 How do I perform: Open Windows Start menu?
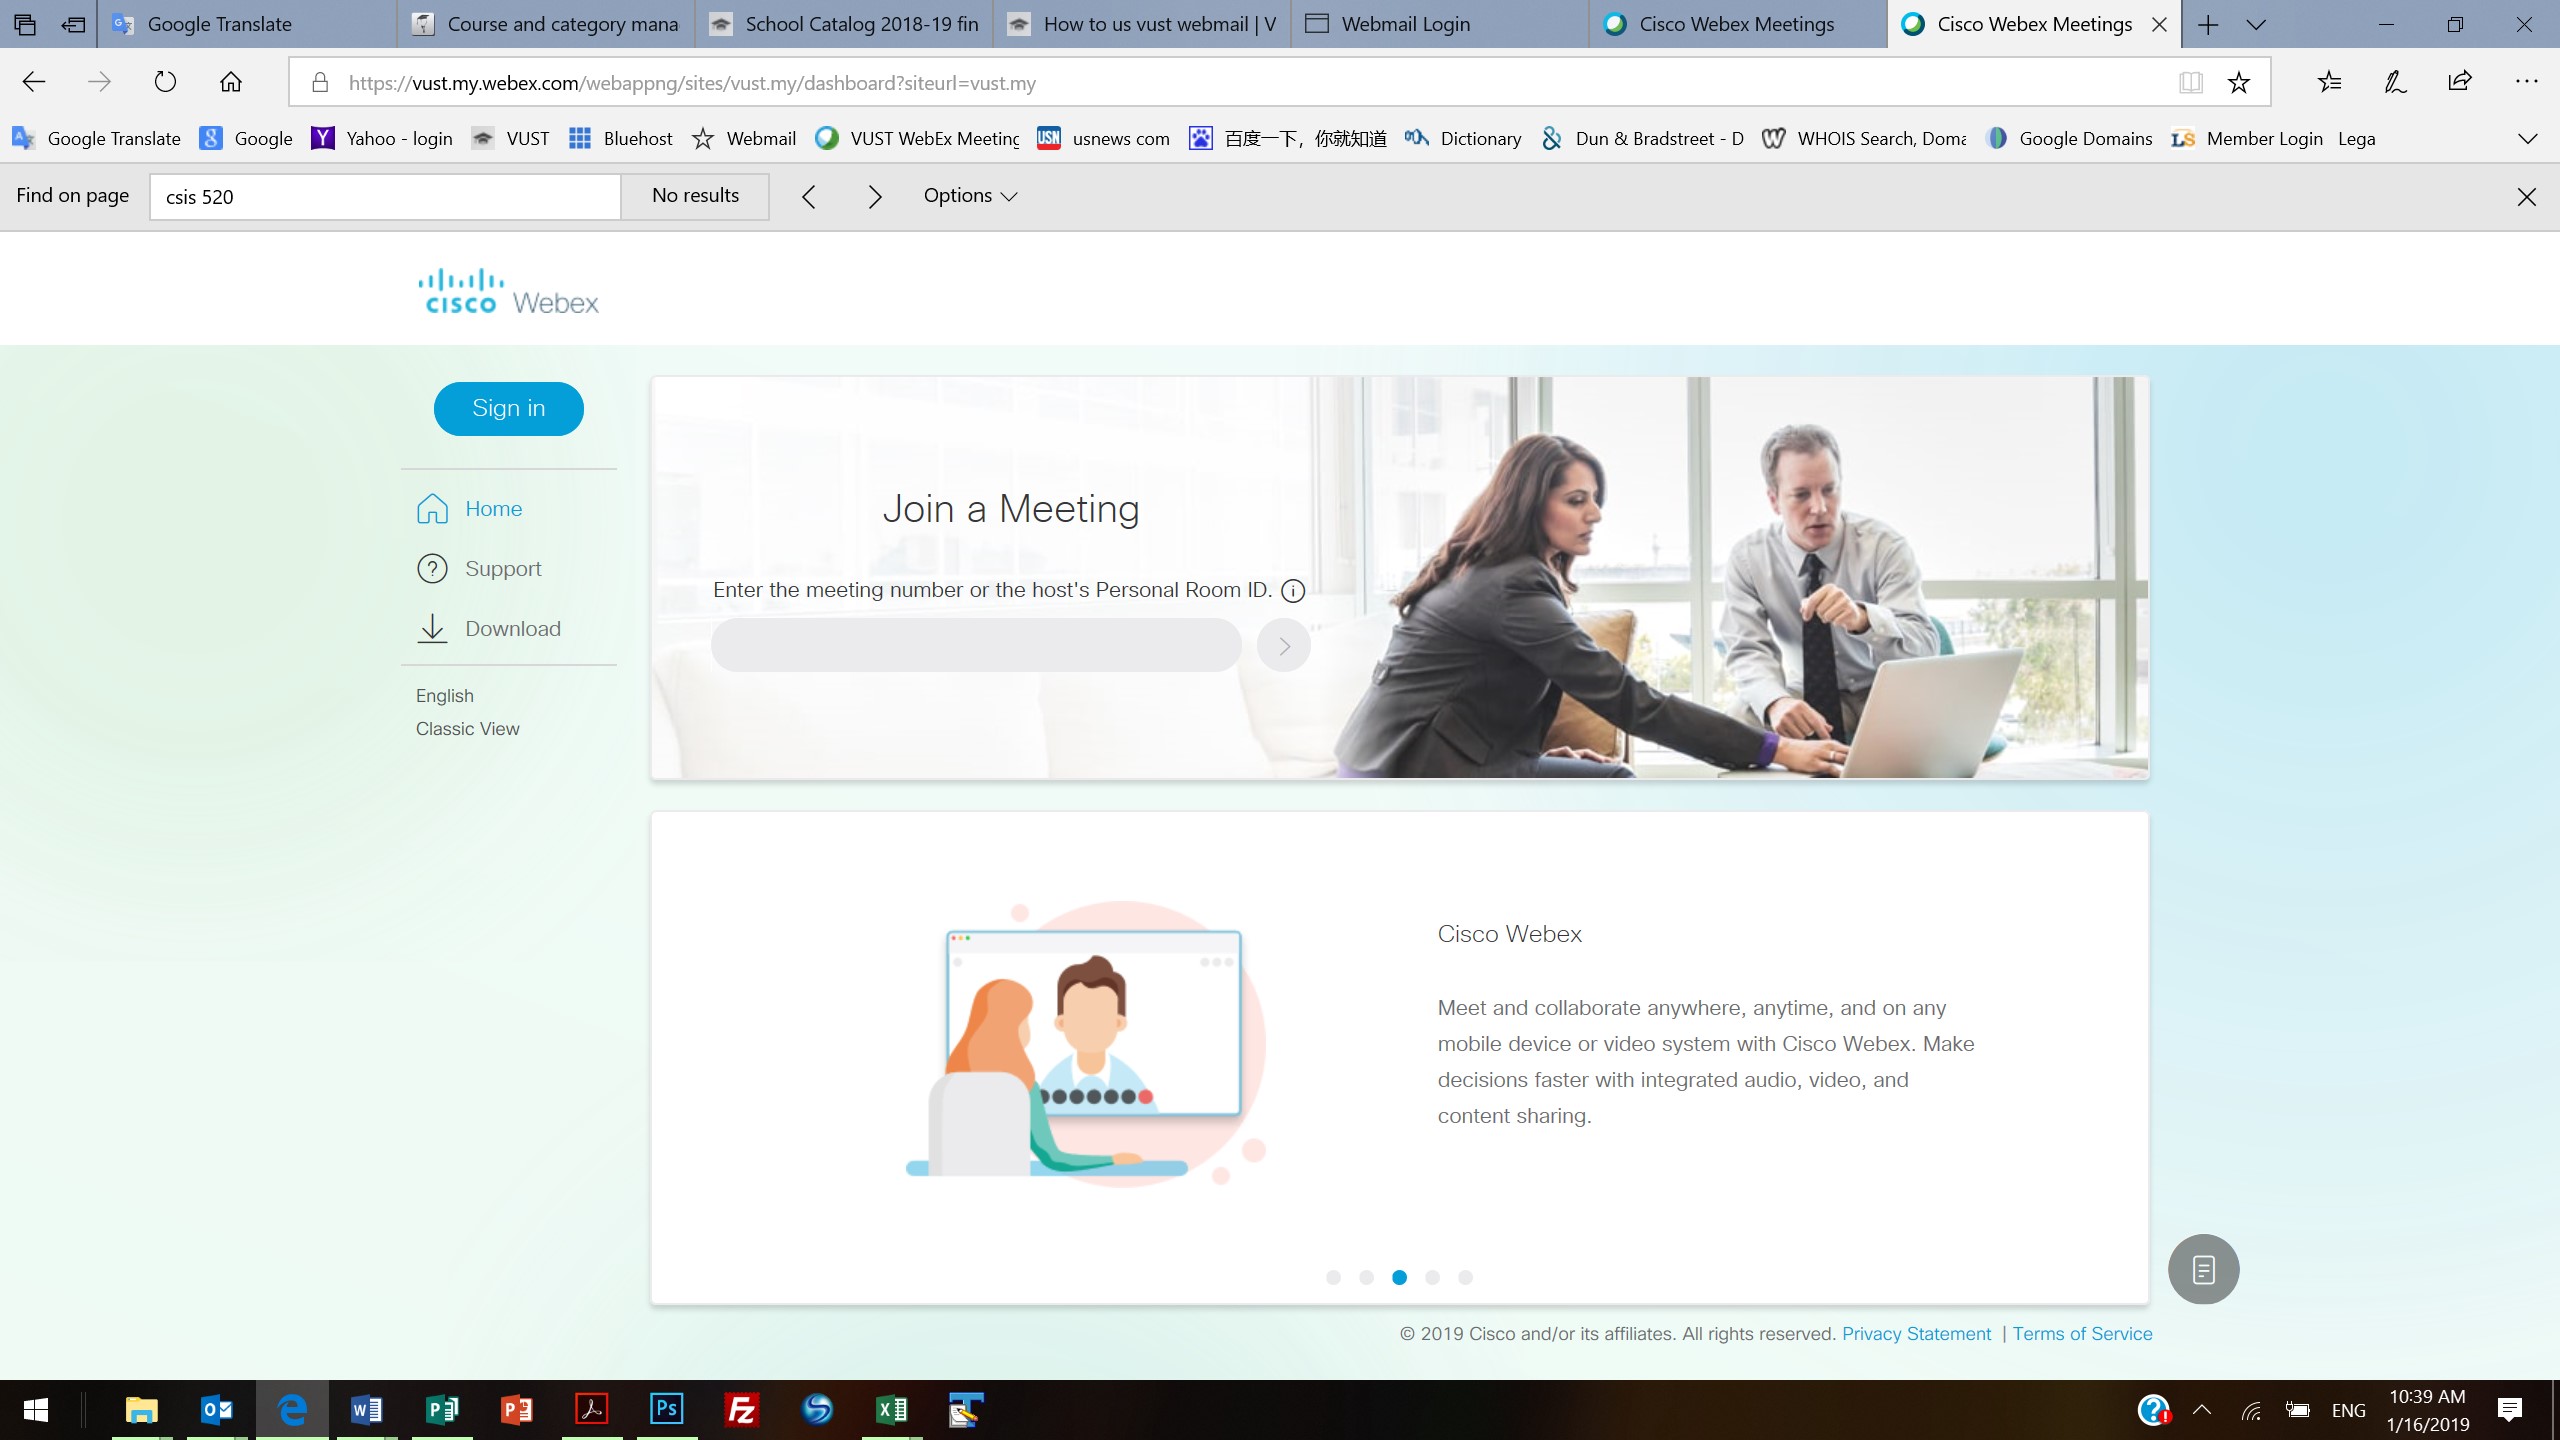(x=36, y=1410)
